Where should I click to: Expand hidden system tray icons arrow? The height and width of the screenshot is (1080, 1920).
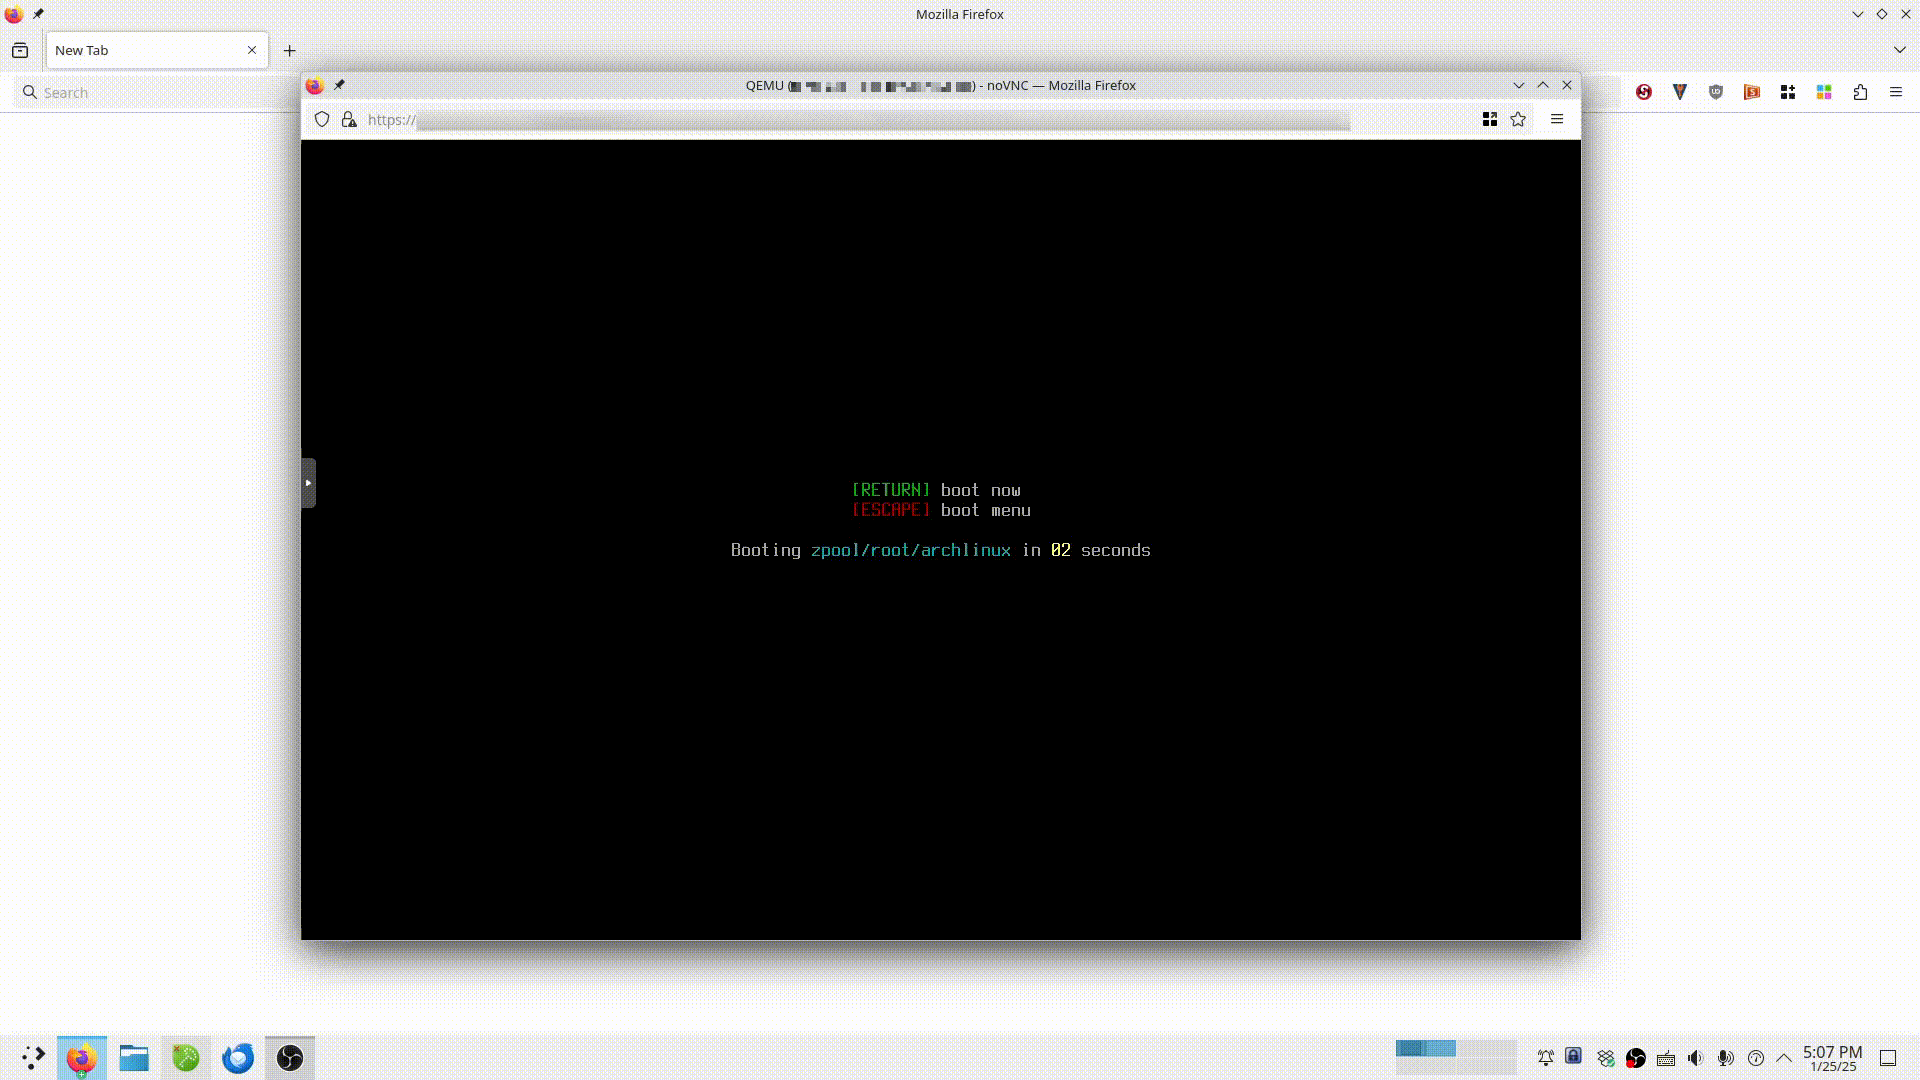[x=1784, y=1058]
